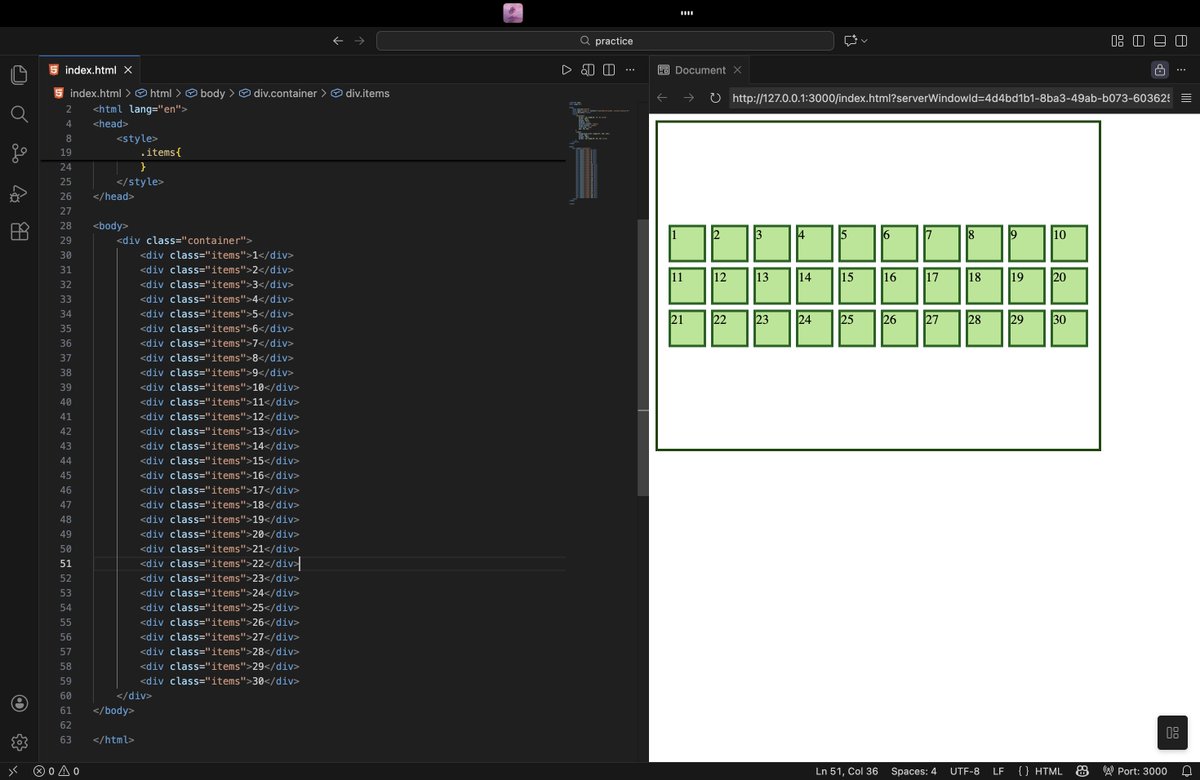Expand the Copilot chat dropdown arrow
The image size is (1200, 780).
[x=864, y=41]
